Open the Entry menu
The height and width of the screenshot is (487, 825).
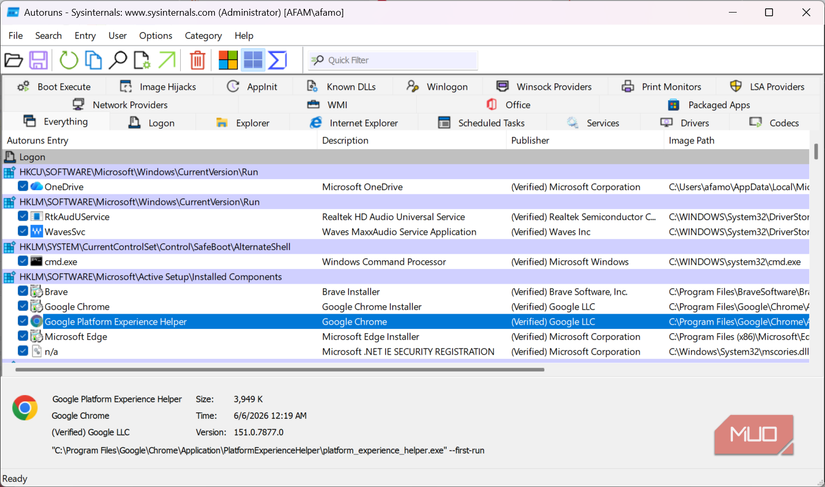pyautogui.click(x=85, y=36)
